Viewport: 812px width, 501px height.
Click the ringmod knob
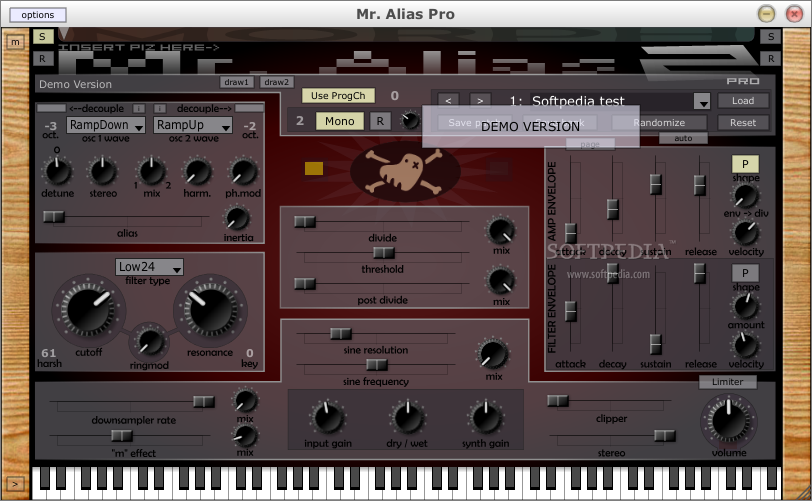coord(149,341)
